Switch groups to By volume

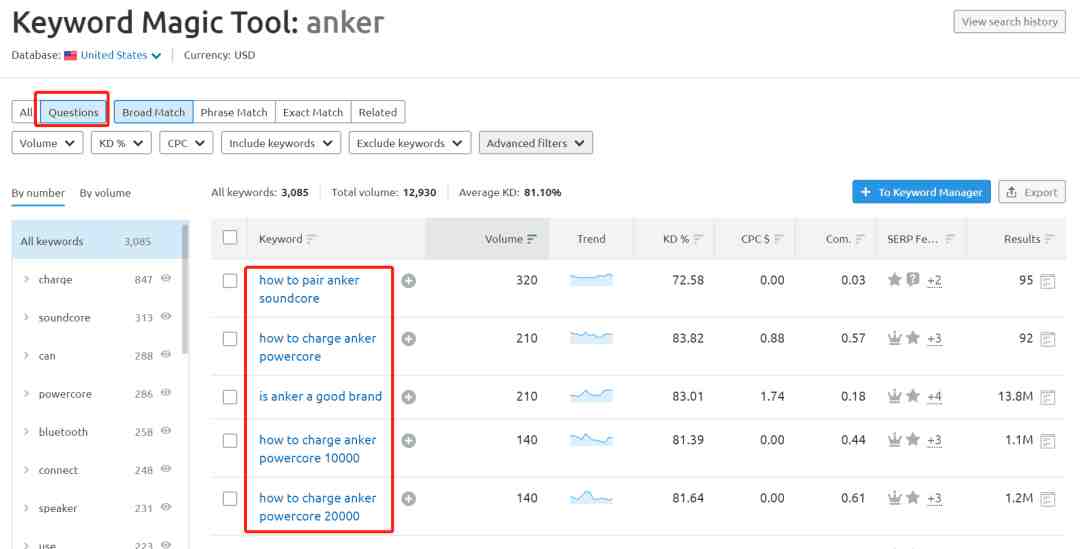105,194
